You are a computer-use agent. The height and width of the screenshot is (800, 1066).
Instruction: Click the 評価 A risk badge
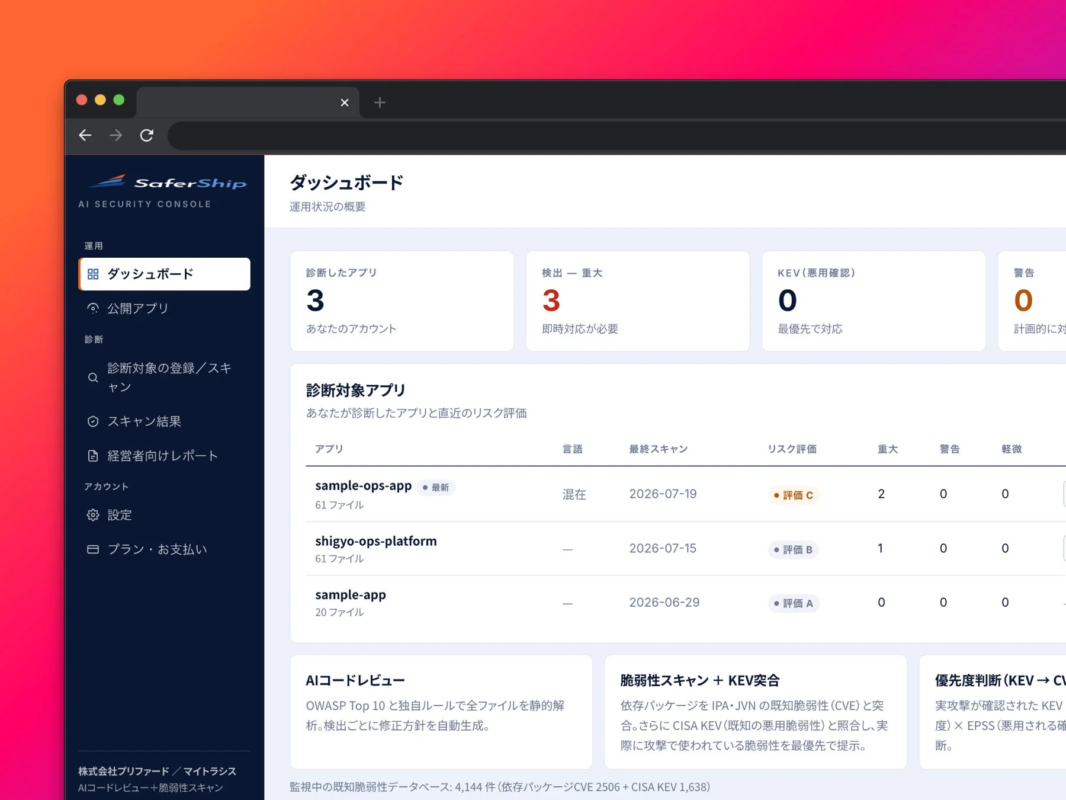(x=793, y=603)
